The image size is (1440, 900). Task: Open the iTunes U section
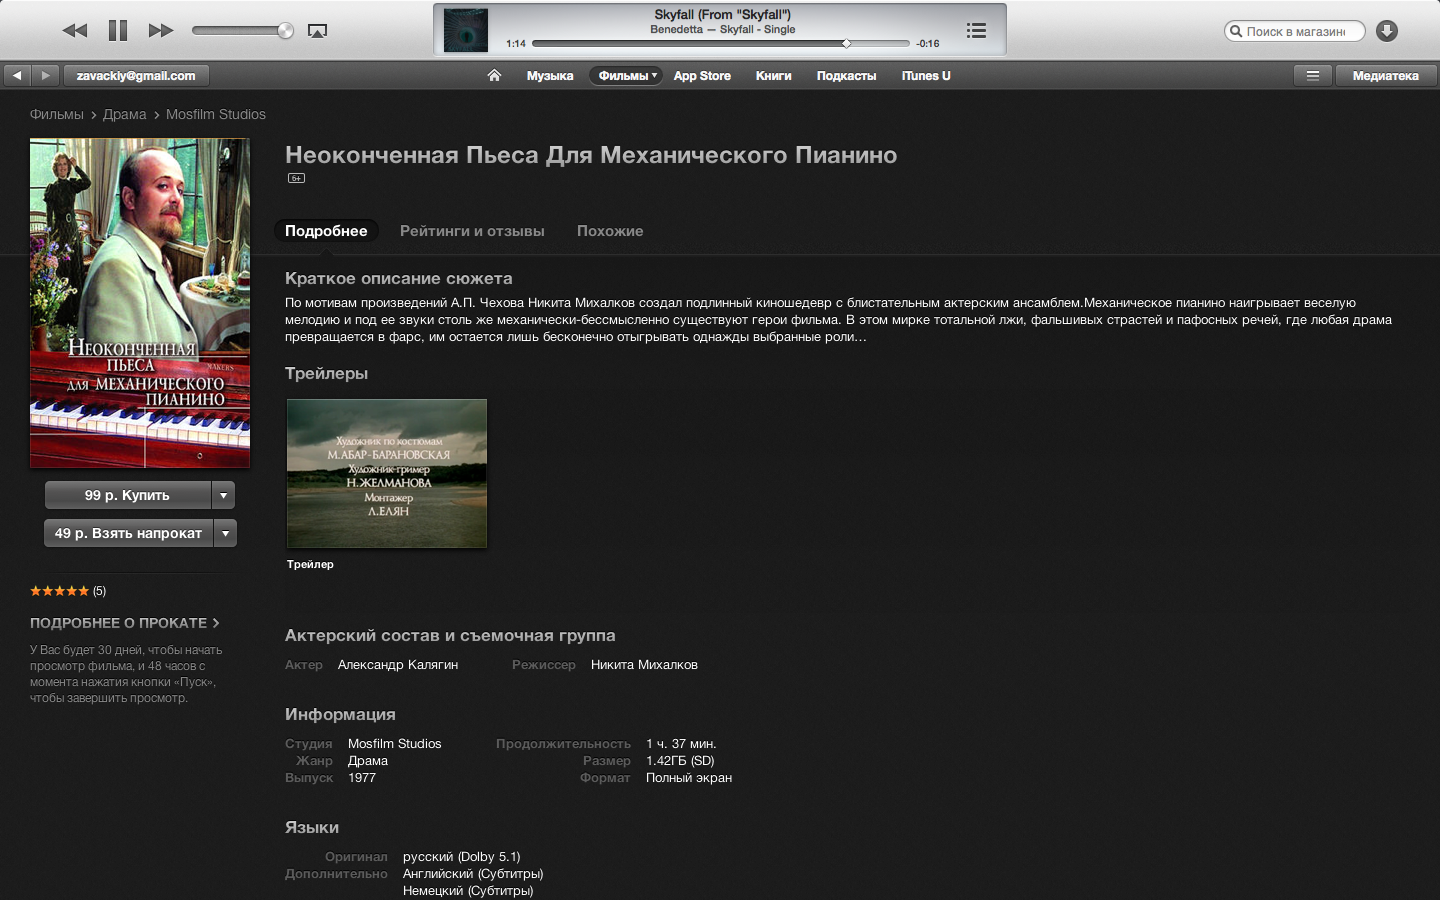(926, 76)
